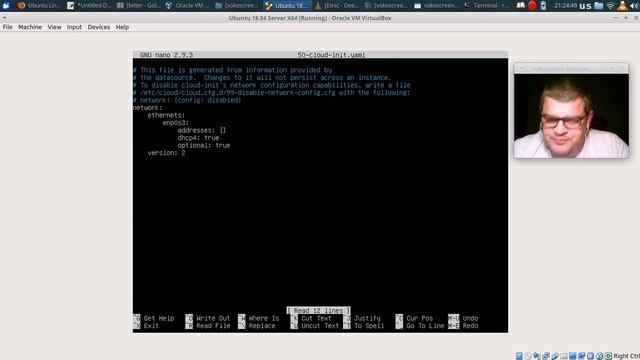Click the 'network:' line in the editor
The height and width of the screenshot is (360, 640).
click(147, 108)
